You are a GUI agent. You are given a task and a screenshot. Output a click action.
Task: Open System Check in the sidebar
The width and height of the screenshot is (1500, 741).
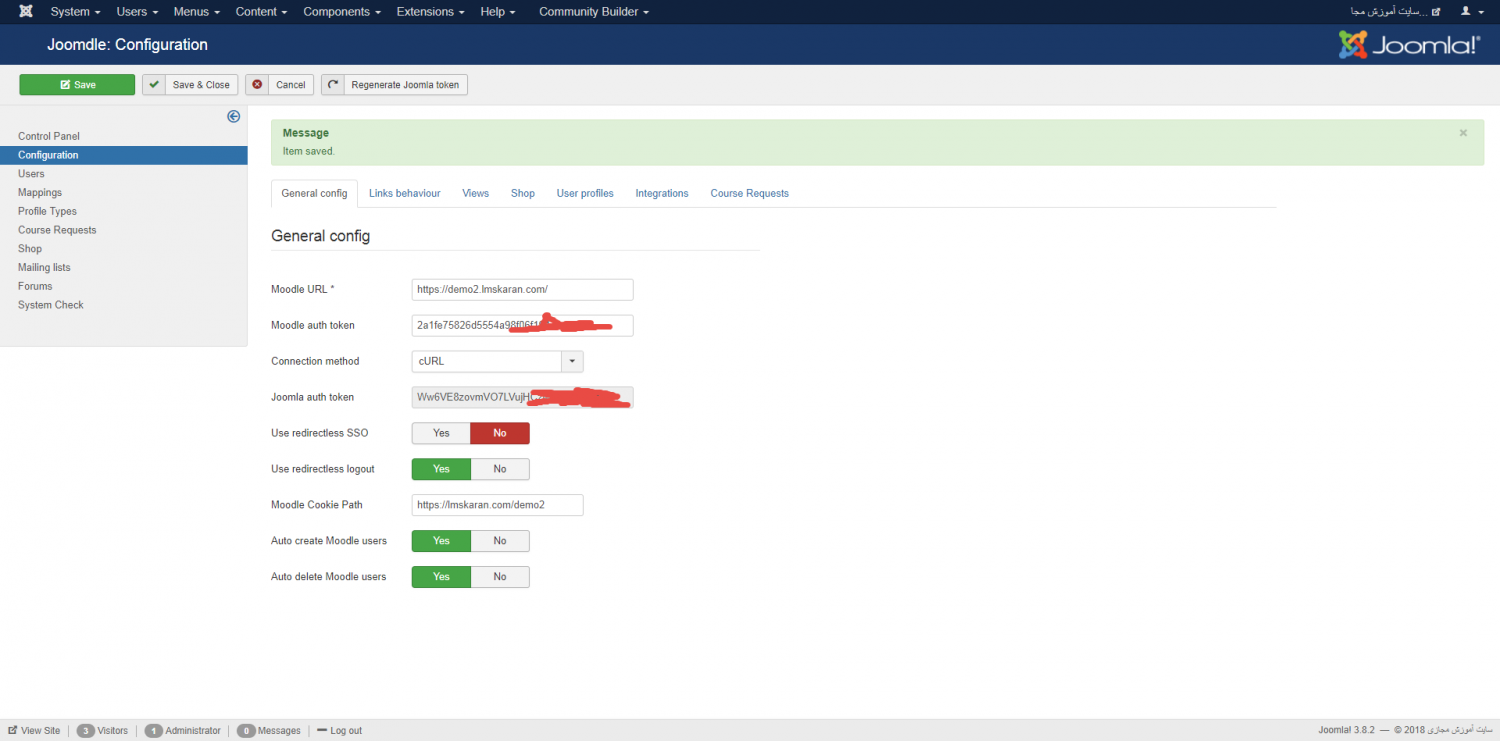[x=51, y=305]
